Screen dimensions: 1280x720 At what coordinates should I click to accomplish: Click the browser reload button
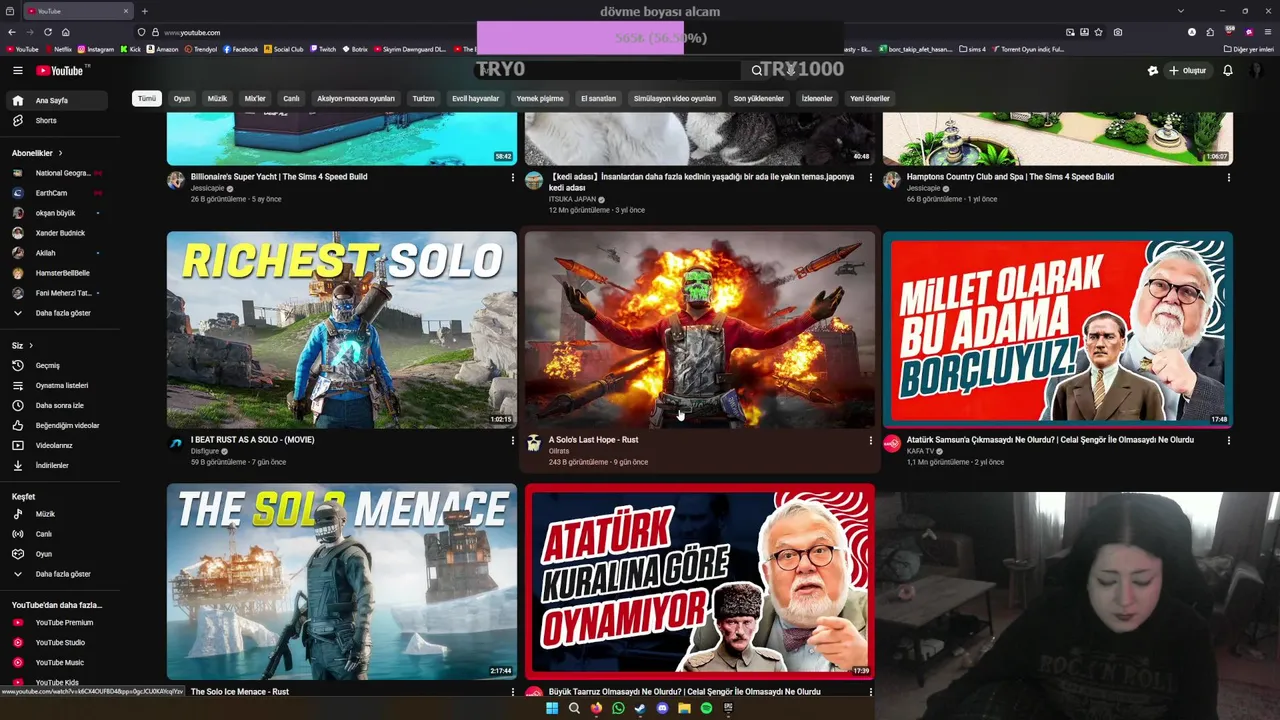click(x=47, y=32)
